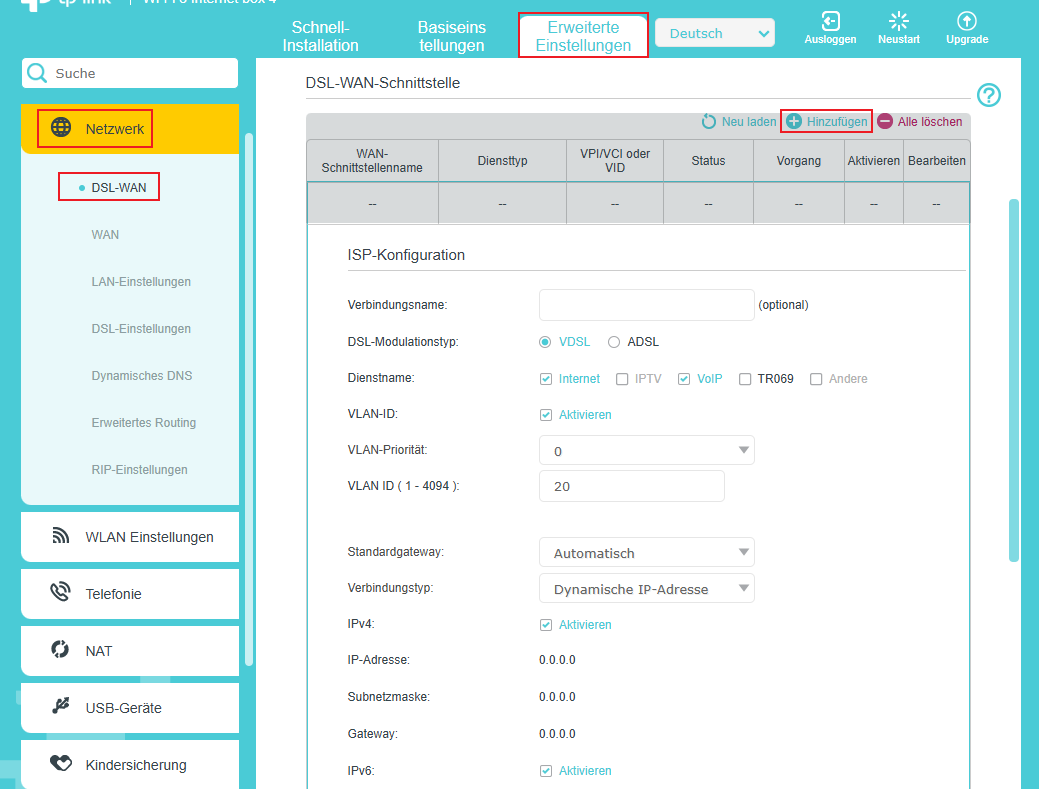
Task: Click the Ausloggen logout icon
Action: point(830,21)
